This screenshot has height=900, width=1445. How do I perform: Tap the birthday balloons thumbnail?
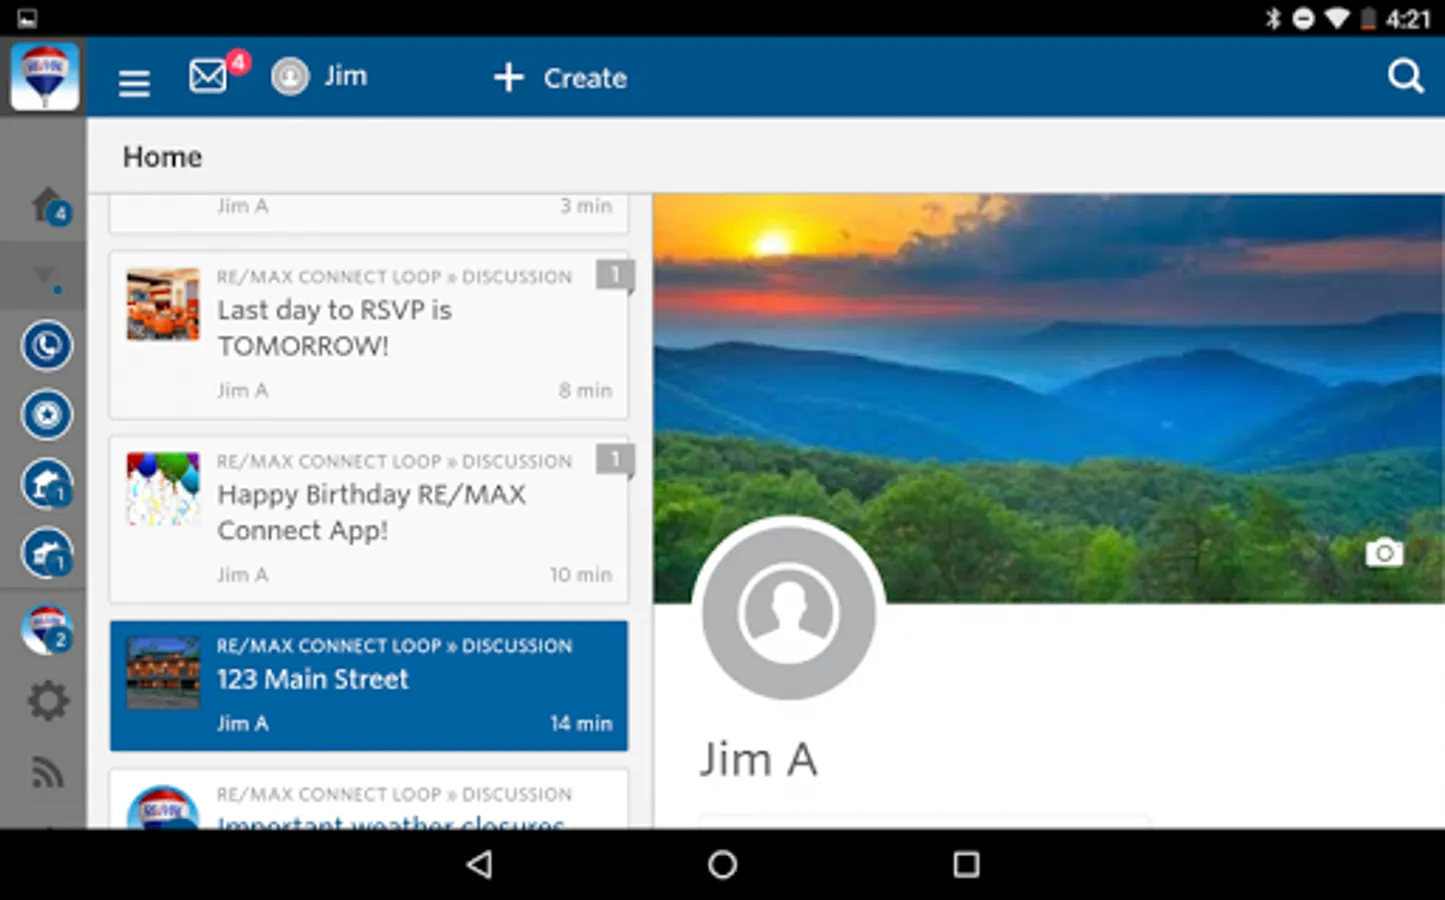[163, 489]
